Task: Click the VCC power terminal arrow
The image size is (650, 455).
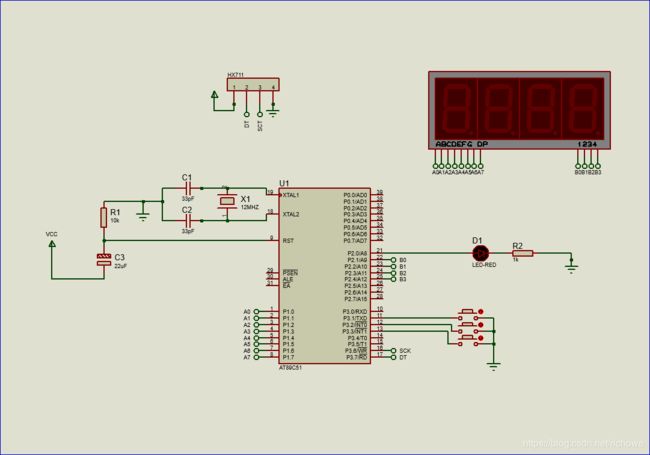Action: (52, 244)
